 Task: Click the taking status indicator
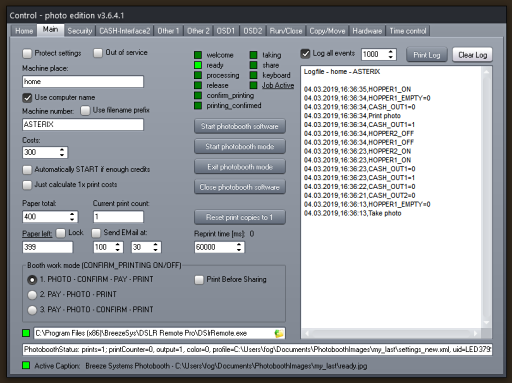pos(254,55)
